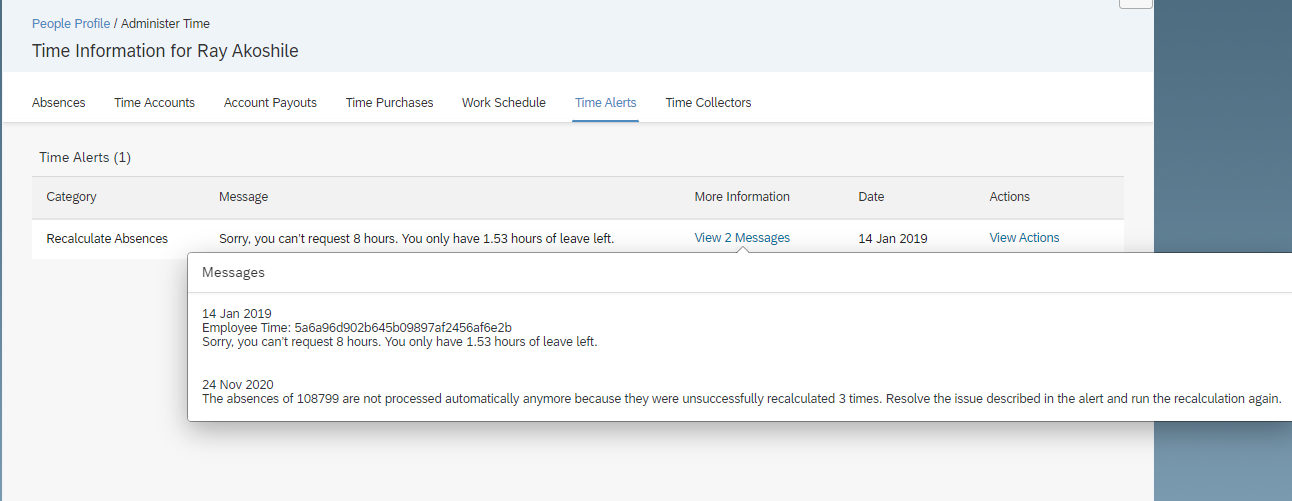Screen dimensions: 1292x501
Task: Click the More Information column header
Action: click(742, 197)
